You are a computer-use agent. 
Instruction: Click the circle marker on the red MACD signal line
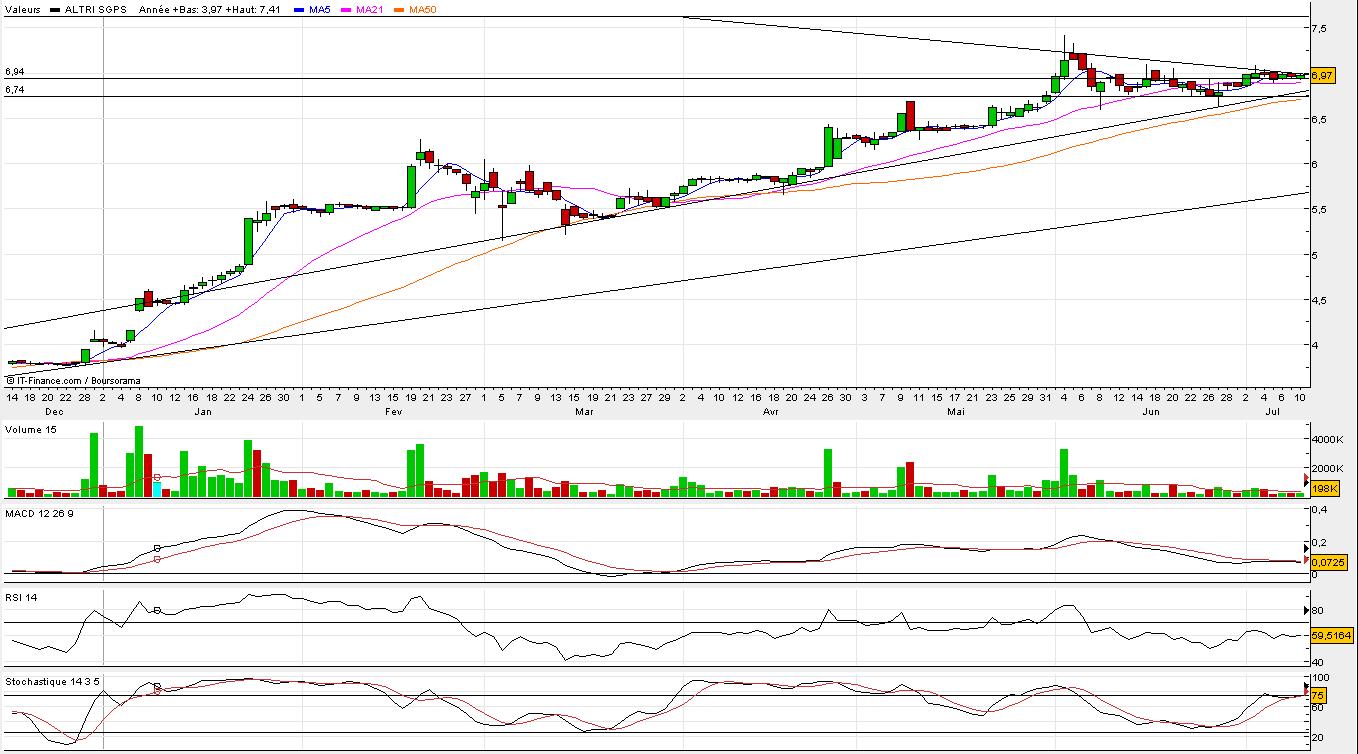[x=157, y=559]
